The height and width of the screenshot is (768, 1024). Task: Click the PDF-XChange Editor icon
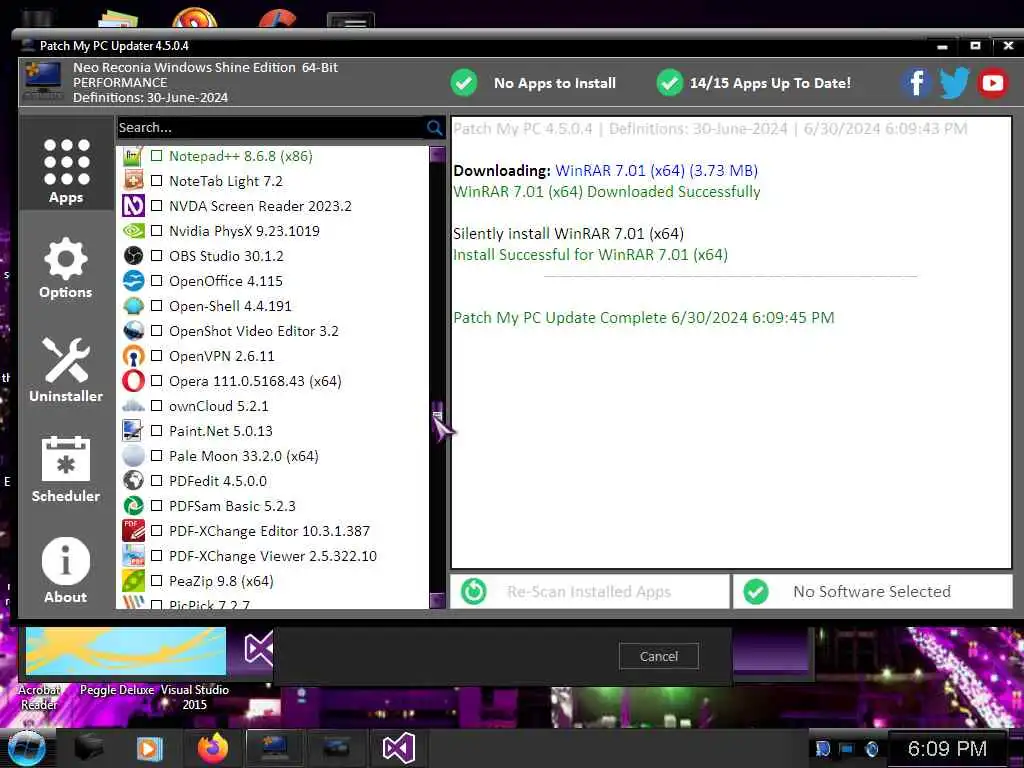click(133, 530)
